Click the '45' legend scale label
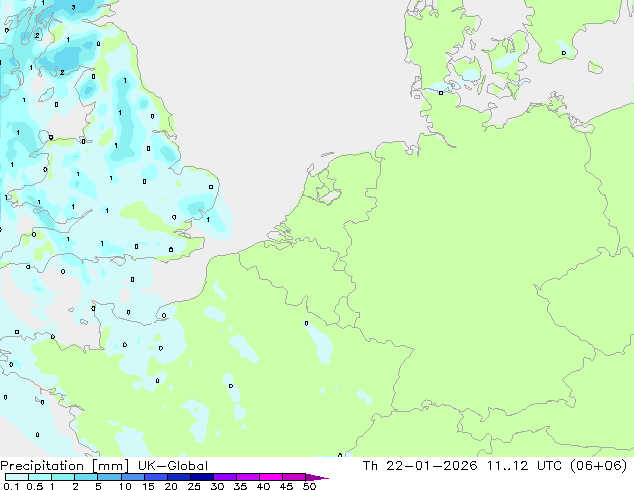This screenshot has height=490, width=634. [286, 486]
